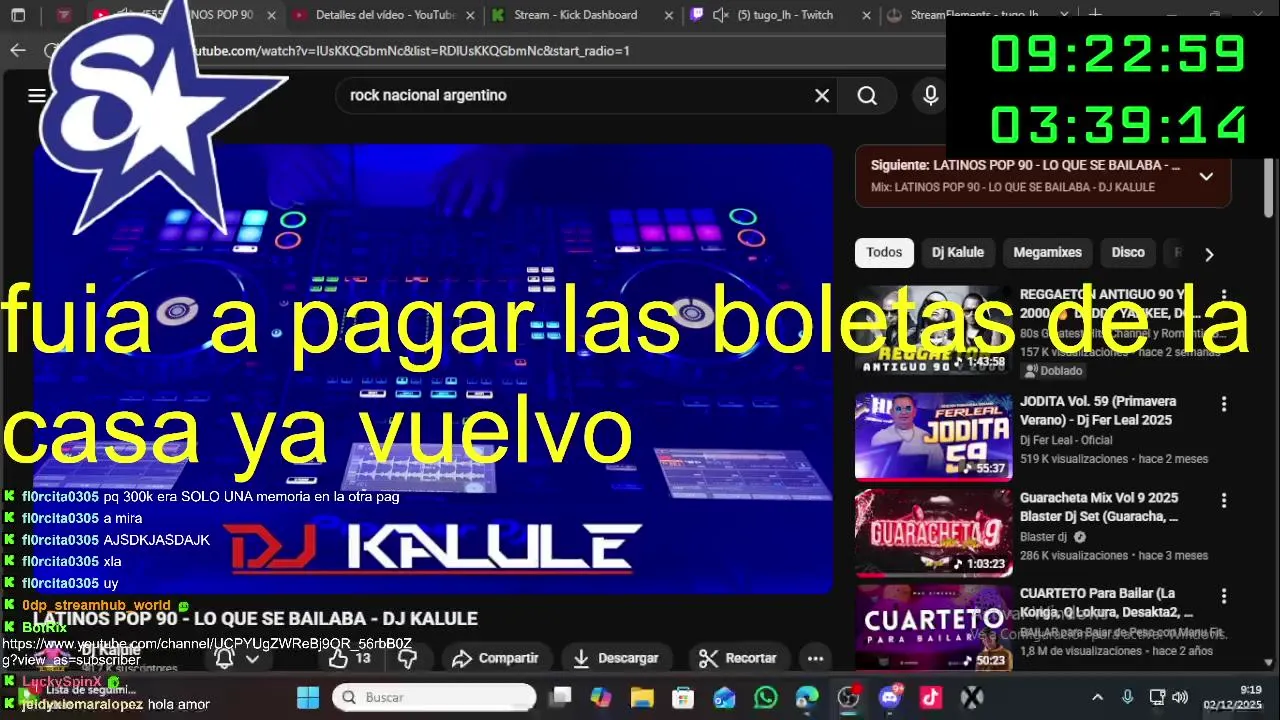
Task: Open network settings in system tray
Action: click(1157, 697)
